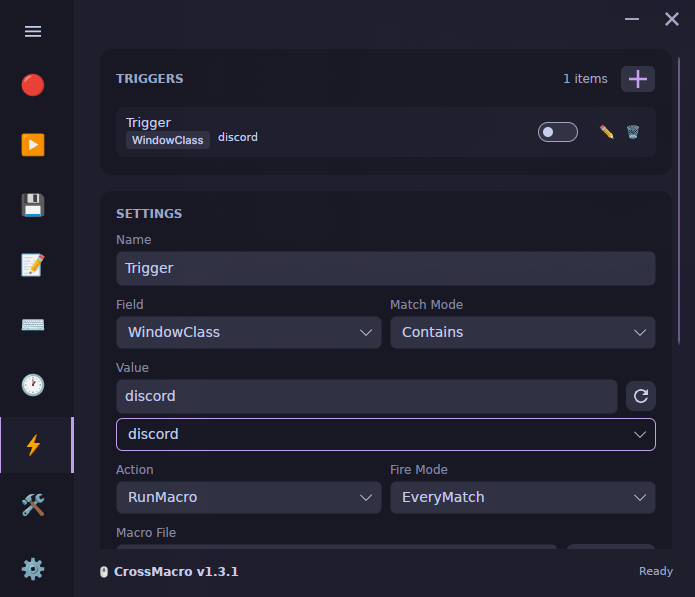The width and height of the screenshot is (695, 597).
Task: Open the keyboard Shortcuts sidebar icon
Action: pyautogui.click(x=33, y=325)
